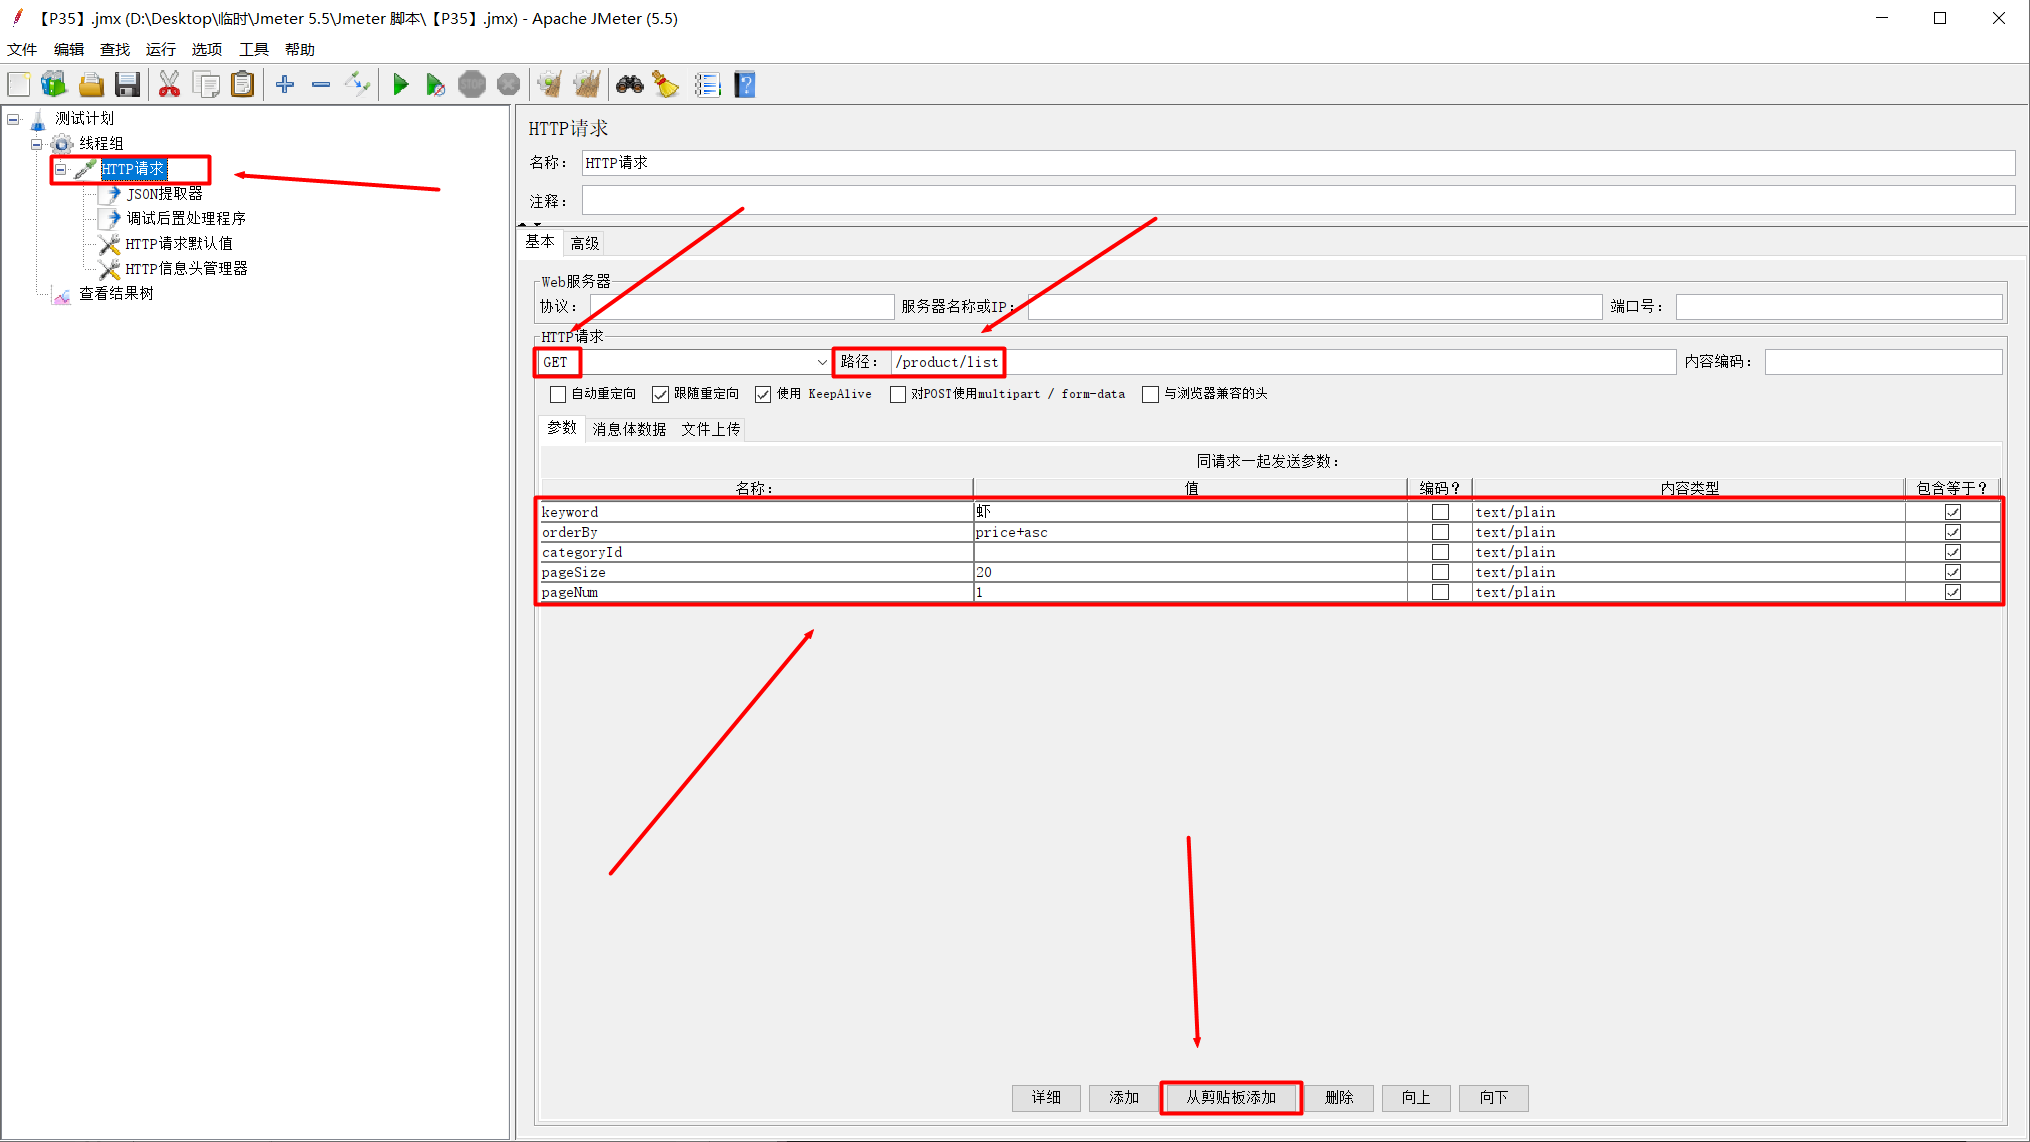Enable the 自动重定向 checkbox
The width and height of the screenshot is (2030, 1142).
pos(558,394)
